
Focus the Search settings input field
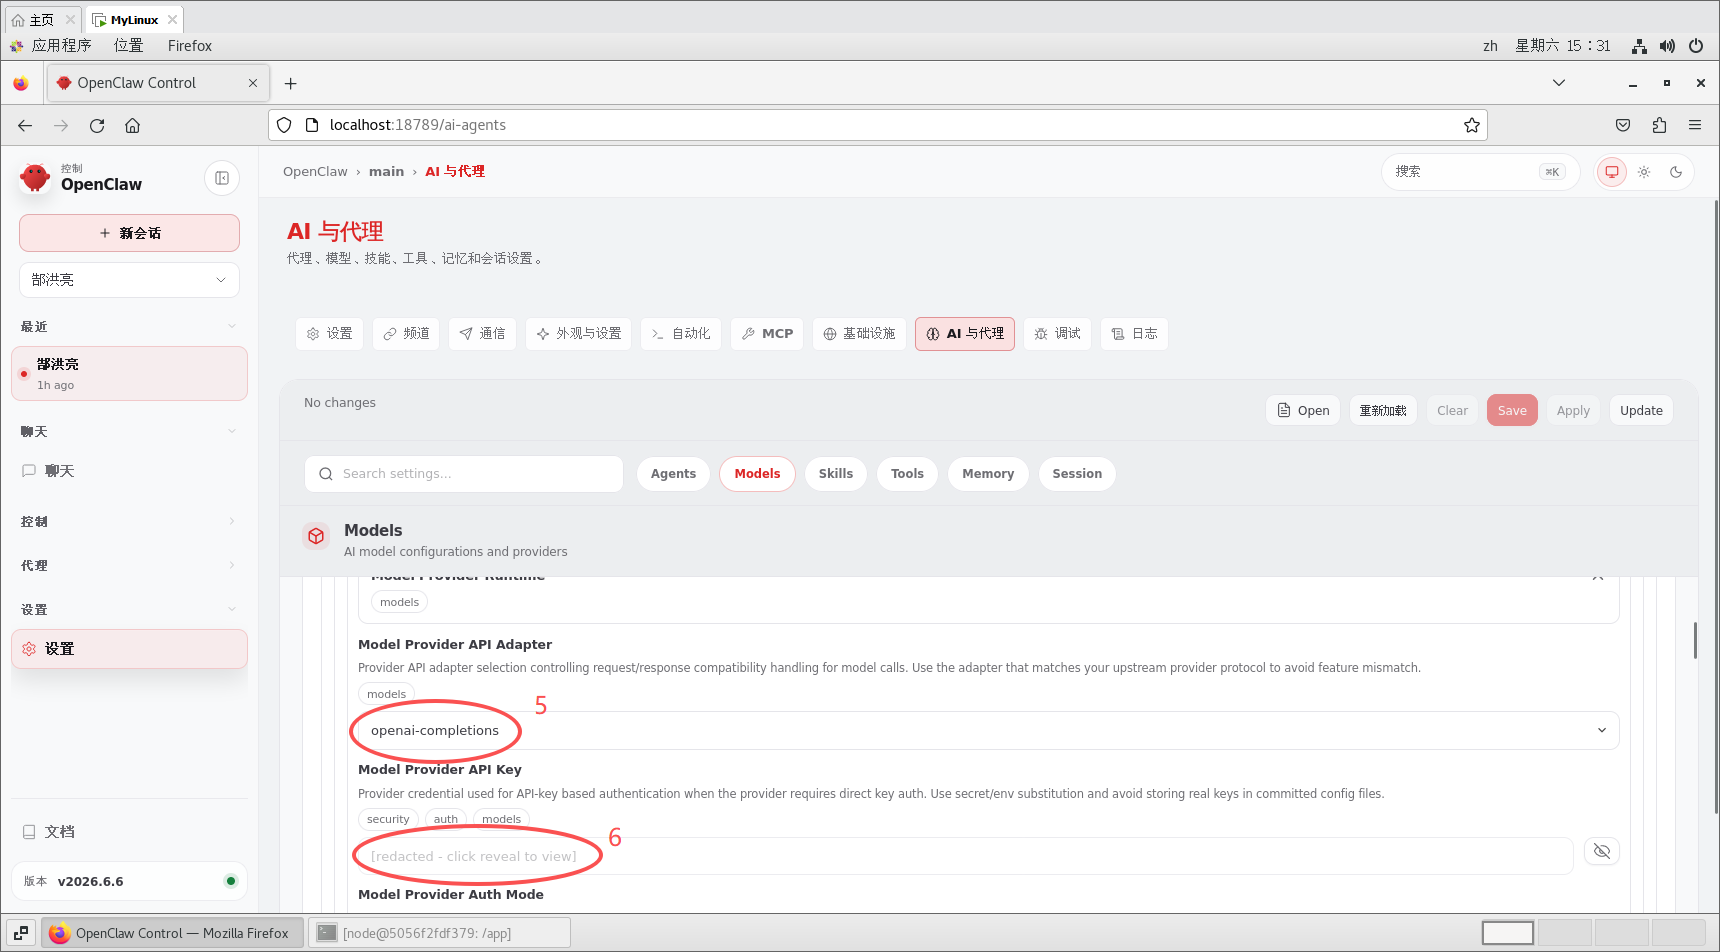point(464,474)
